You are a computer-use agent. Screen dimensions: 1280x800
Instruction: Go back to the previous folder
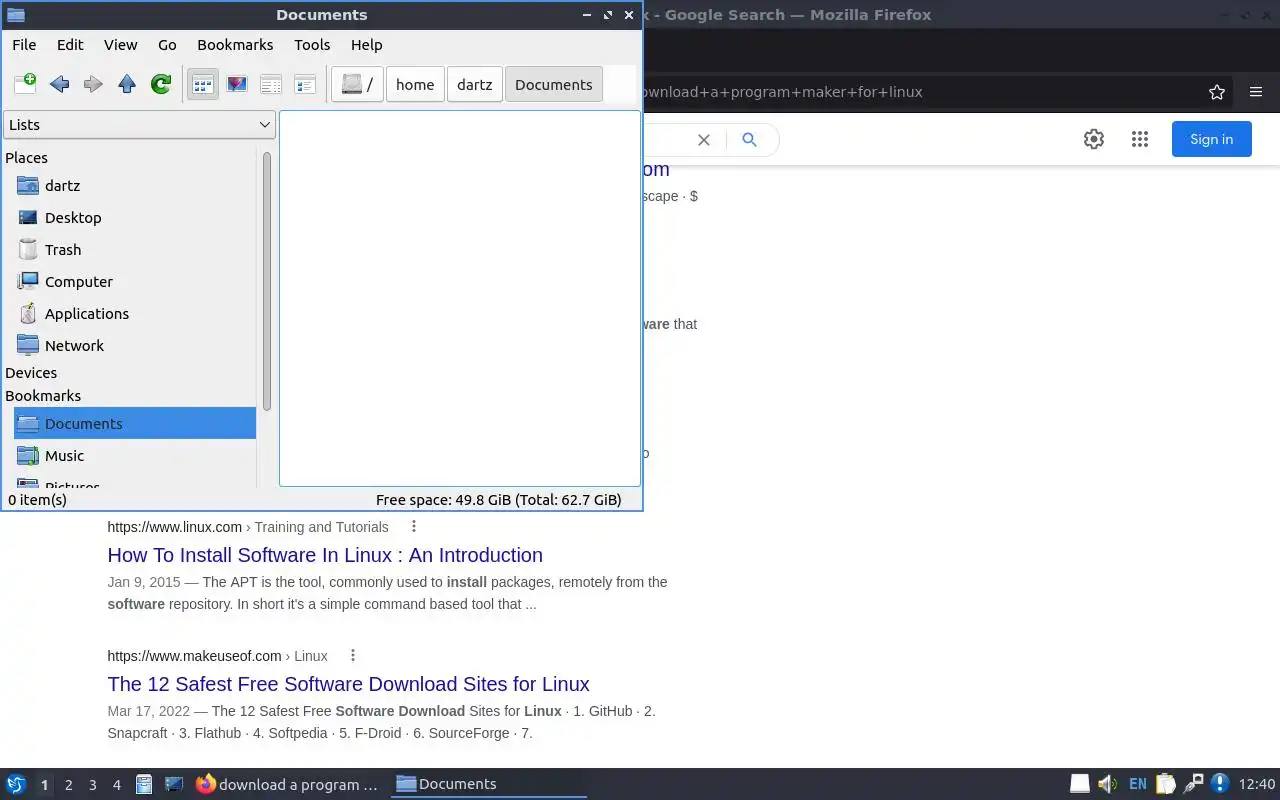tap(59, 84)
